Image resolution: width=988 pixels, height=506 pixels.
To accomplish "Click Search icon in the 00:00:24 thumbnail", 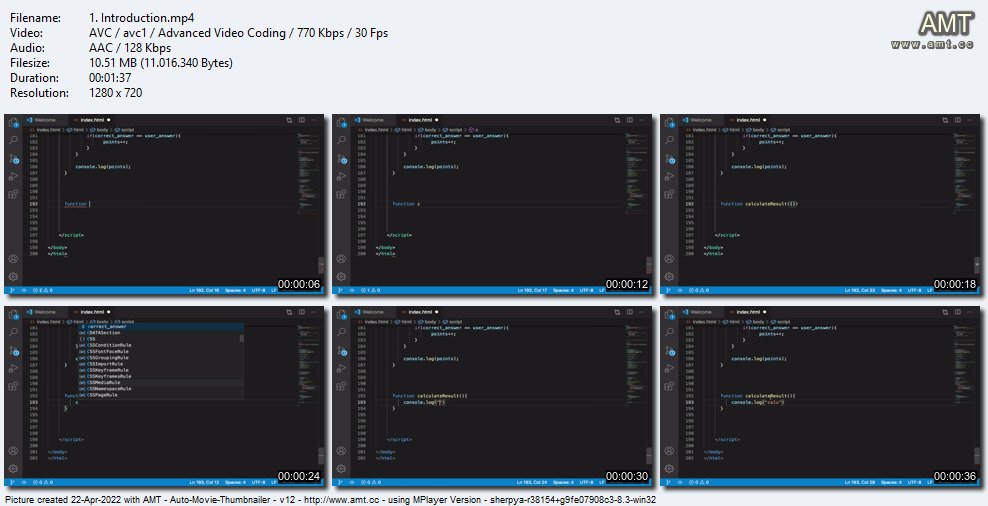I will (13, 332).
